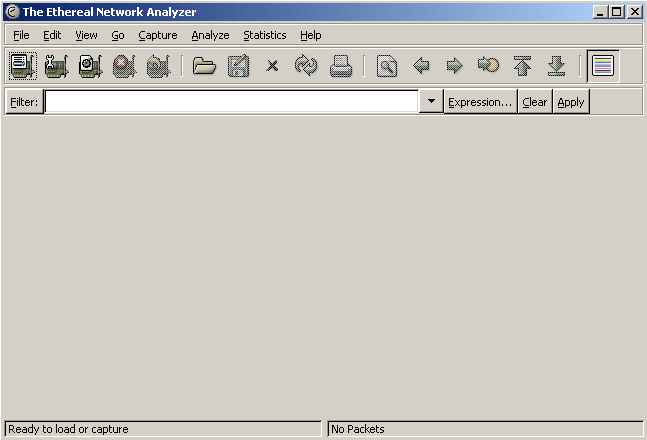Apply the display filter
The height and width of the screenshot is (440, 647).
coord(571,102)
